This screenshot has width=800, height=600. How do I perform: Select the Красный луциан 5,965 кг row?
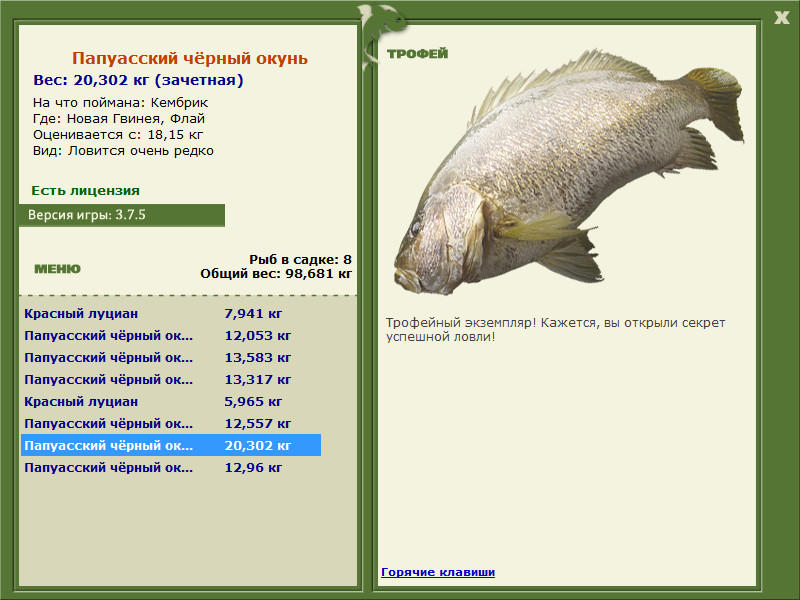click(x=170, y=401)
